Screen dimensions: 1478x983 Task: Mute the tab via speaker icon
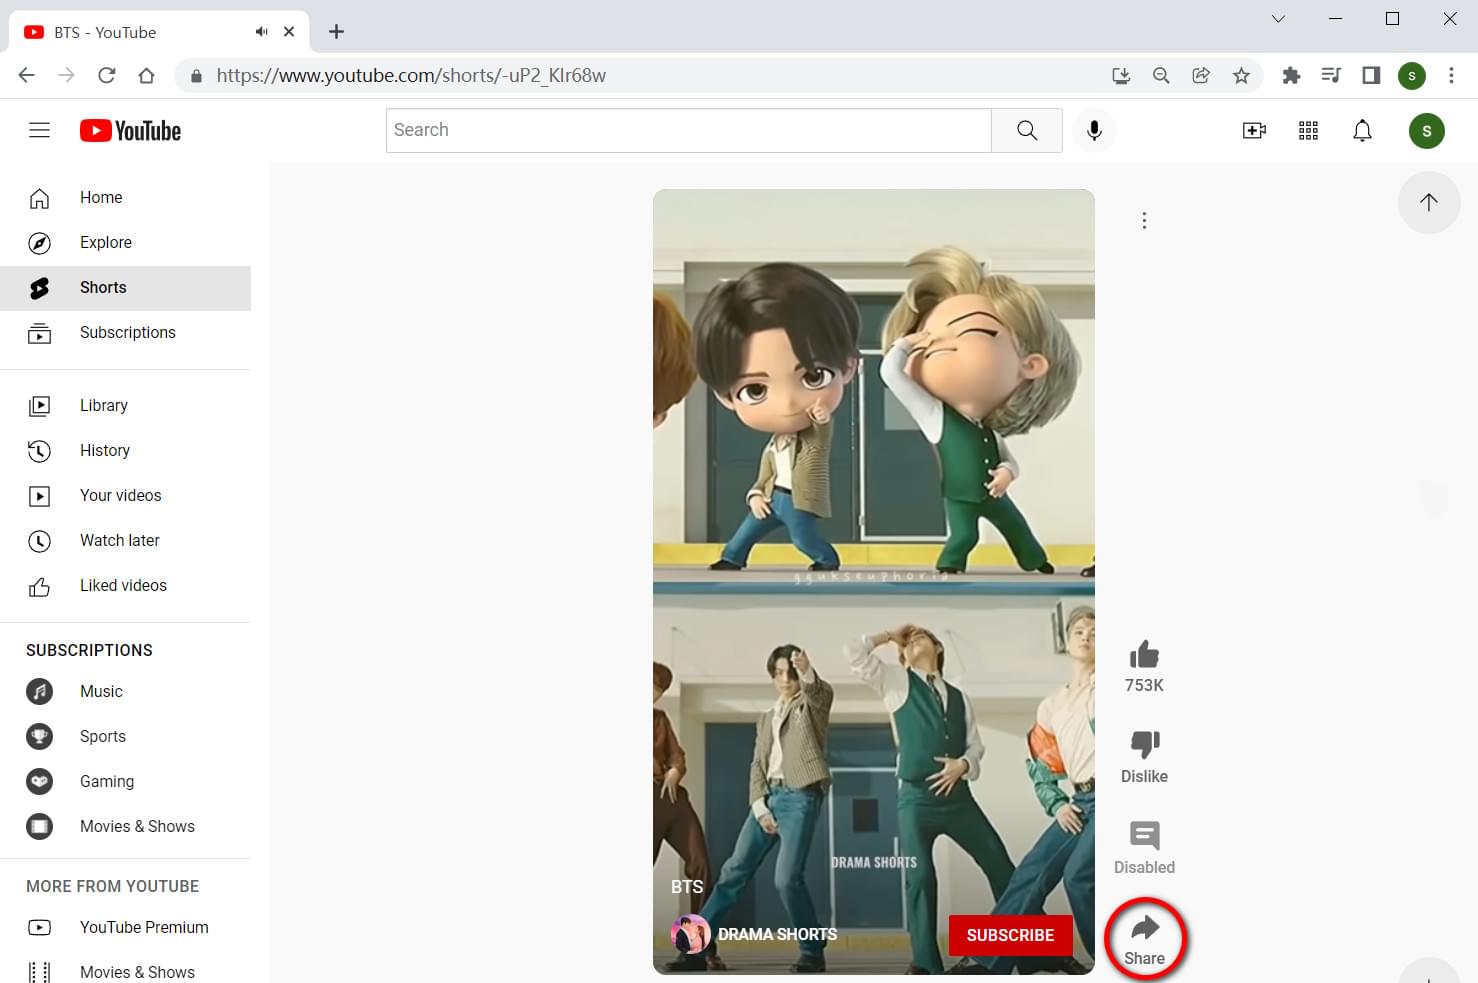[x=261, y=32]
